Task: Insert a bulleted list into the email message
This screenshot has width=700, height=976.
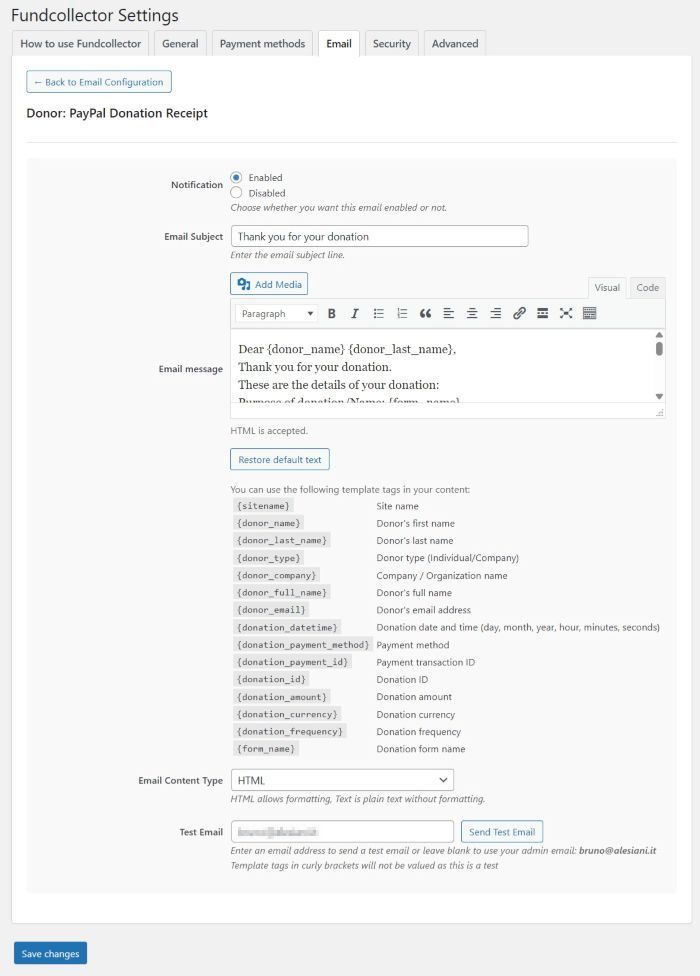Action: coord(378,314)
